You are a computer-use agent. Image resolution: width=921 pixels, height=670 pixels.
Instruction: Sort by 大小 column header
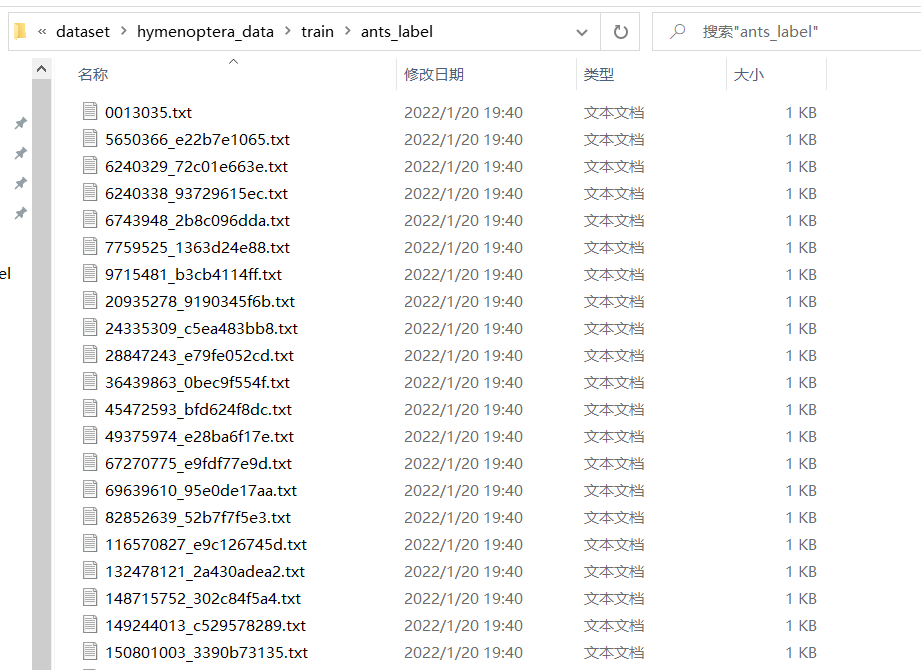point(749,75)
